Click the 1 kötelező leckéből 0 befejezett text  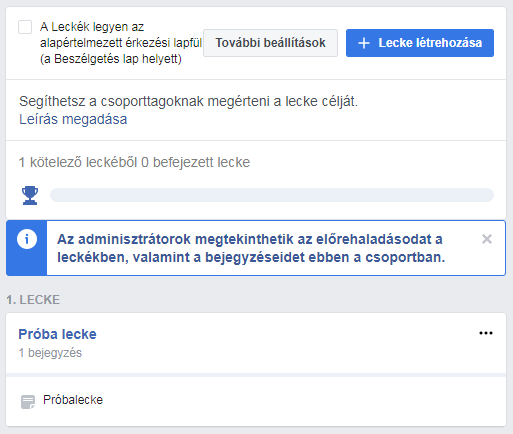tap(134, 162)
